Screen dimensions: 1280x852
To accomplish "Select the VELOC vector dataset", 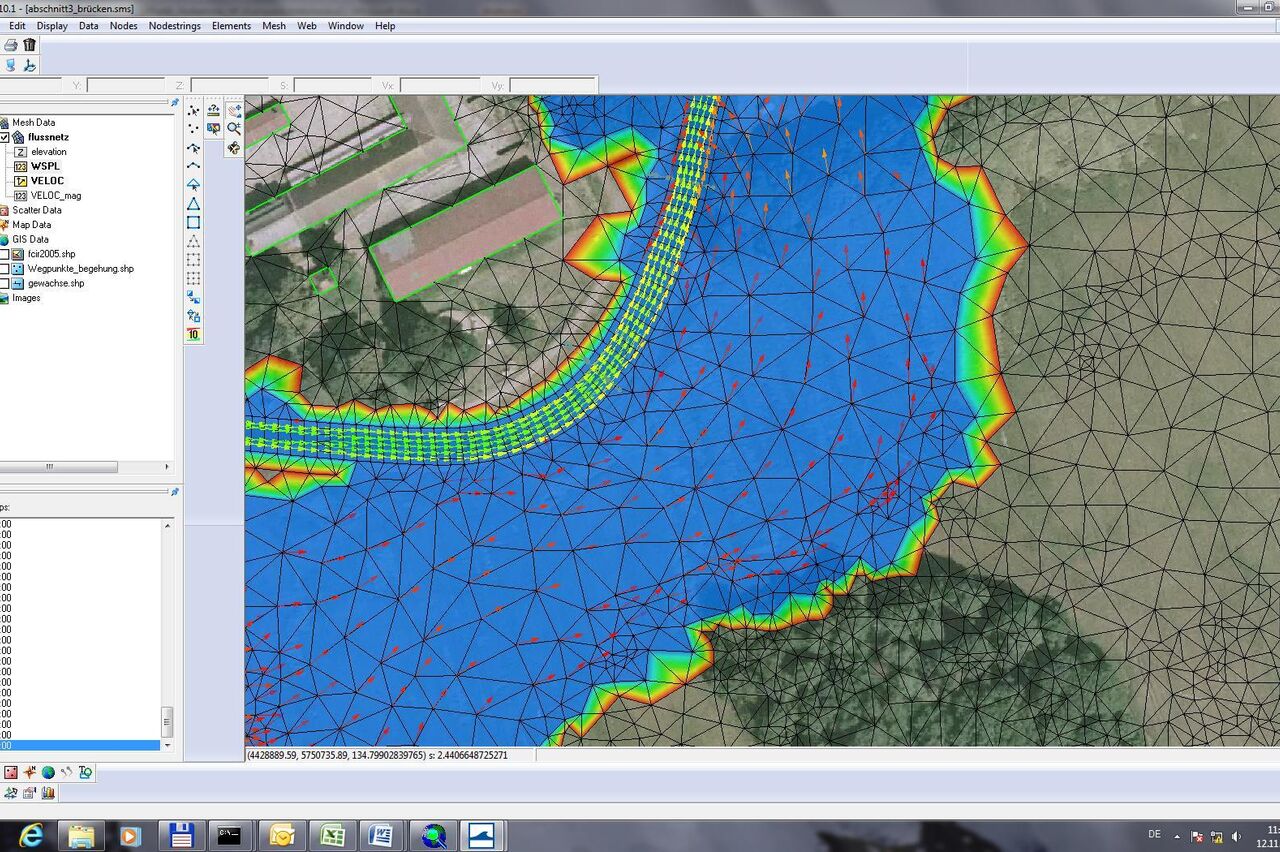I will point(47,181).
